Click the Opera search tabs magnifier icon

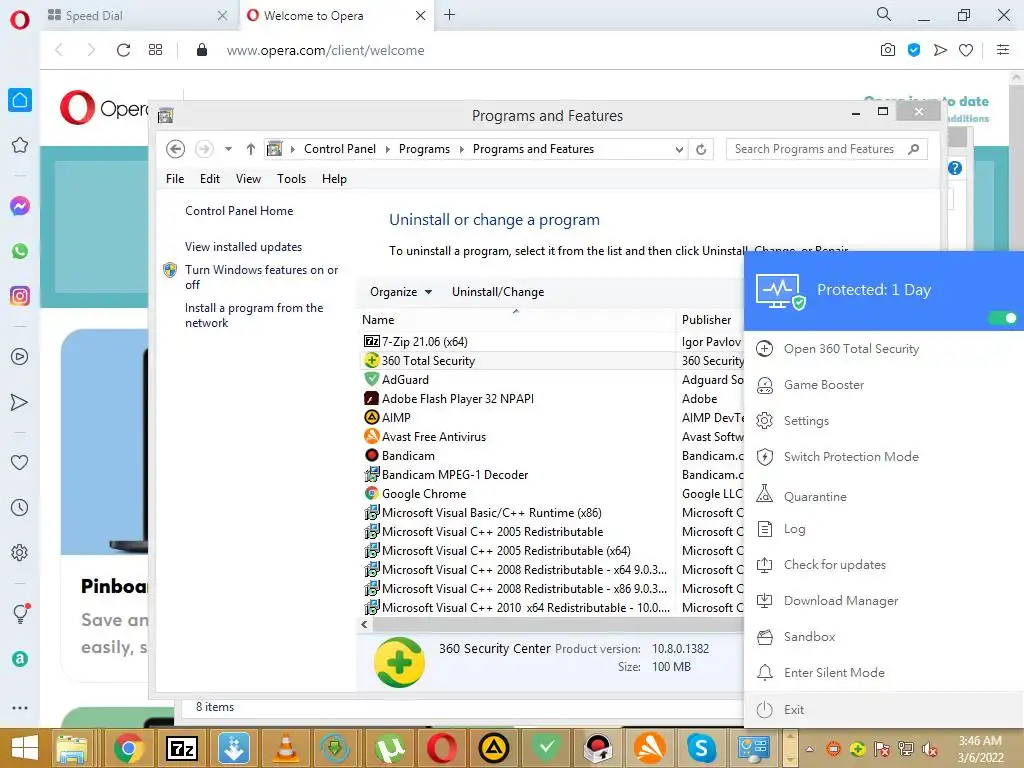coord(884,14)
